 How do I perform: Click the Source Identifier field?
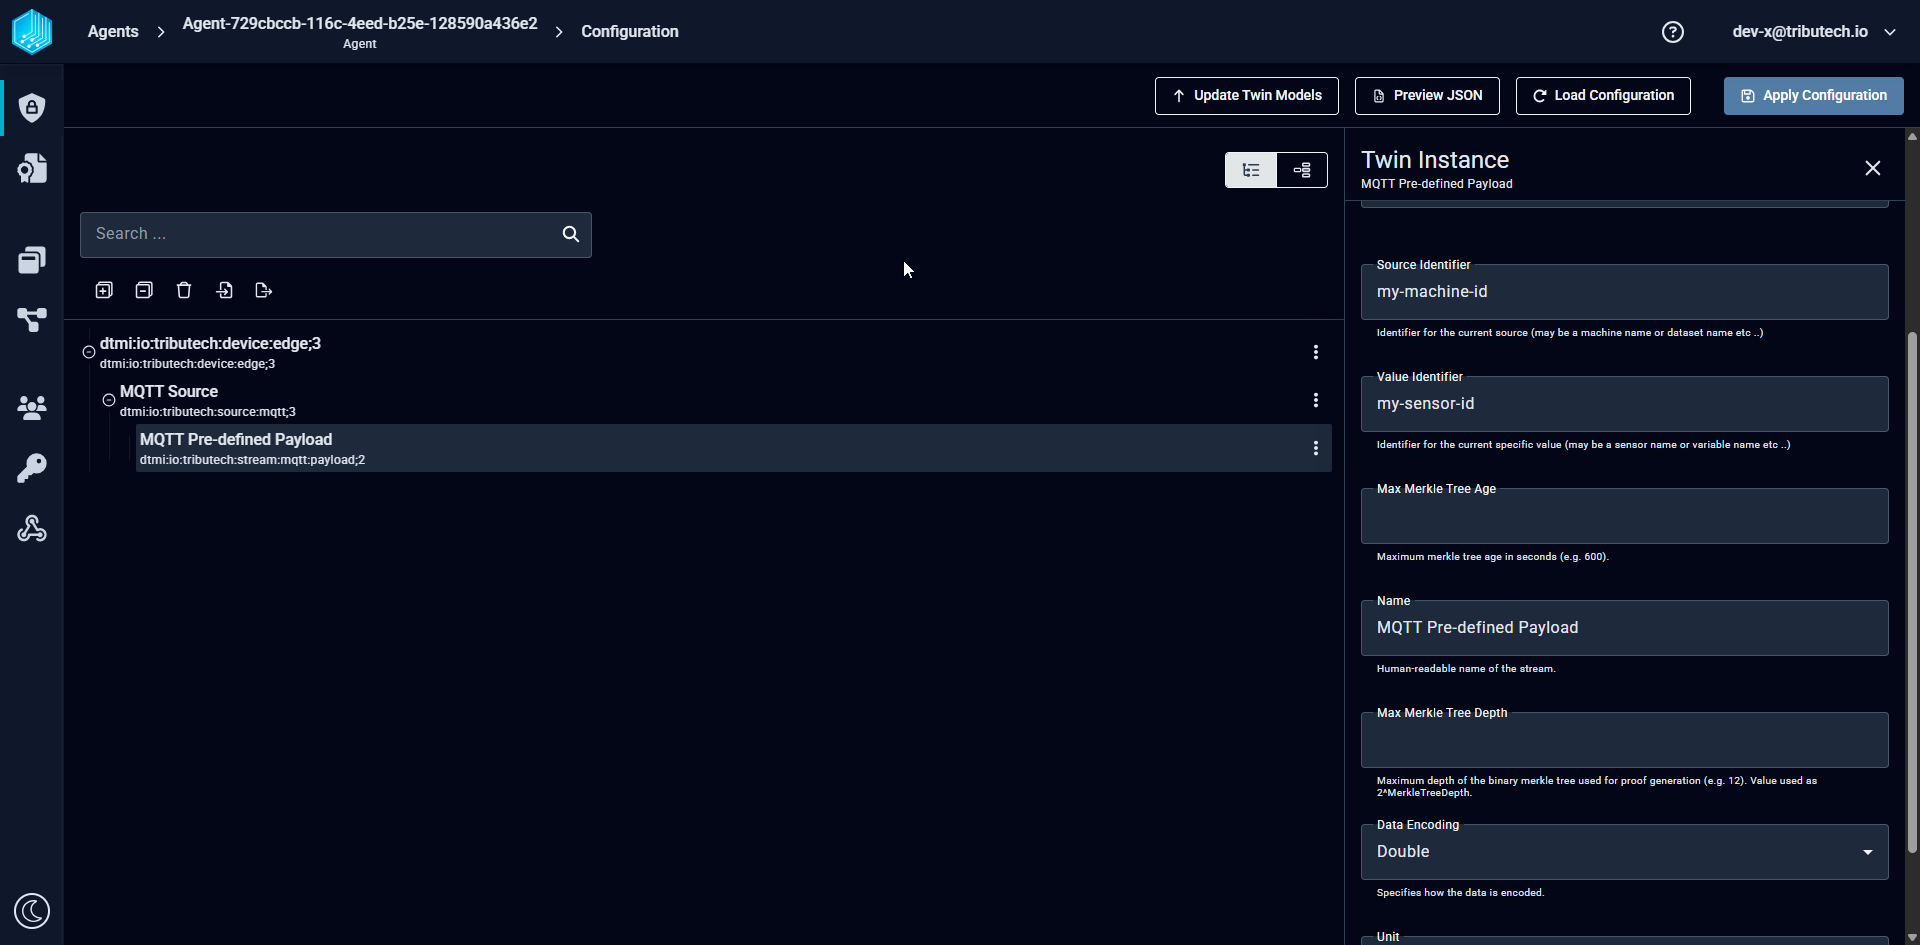1625,292
